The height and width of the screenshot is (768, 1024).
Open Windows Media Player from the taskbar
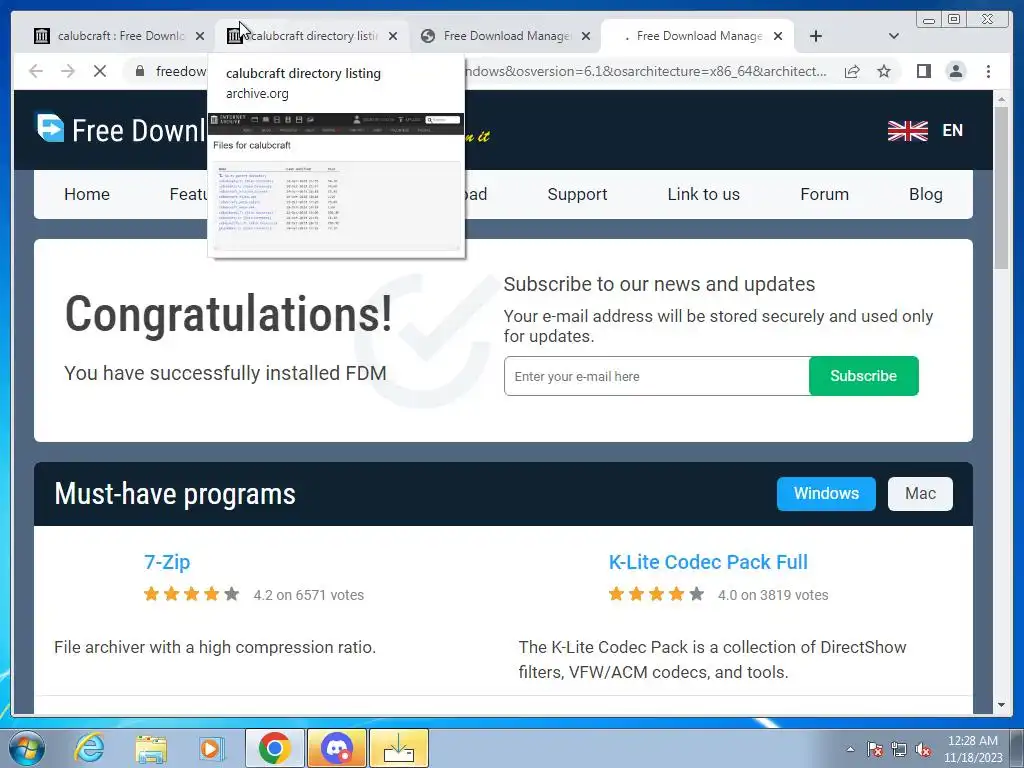[x=212, y=748]
